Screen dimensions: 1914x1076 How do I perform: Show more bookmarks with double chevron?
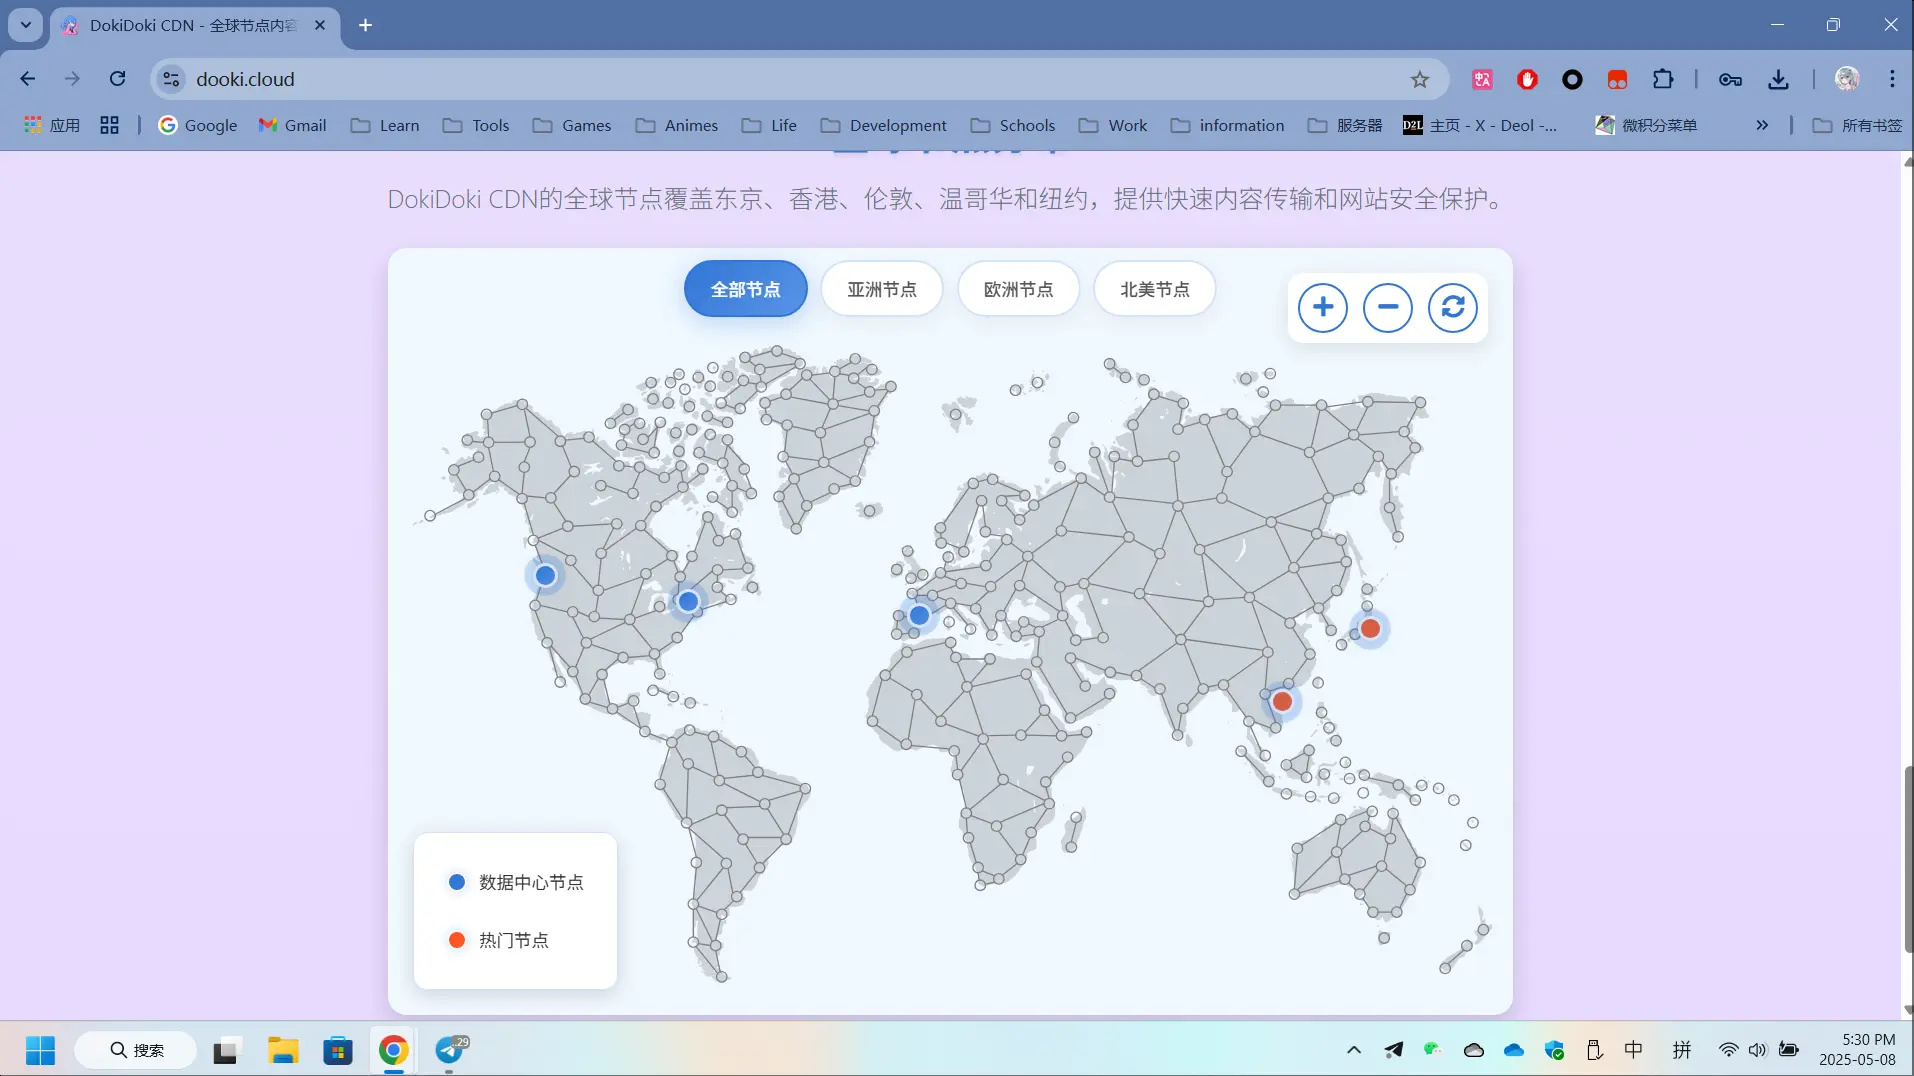[1762, 125]
